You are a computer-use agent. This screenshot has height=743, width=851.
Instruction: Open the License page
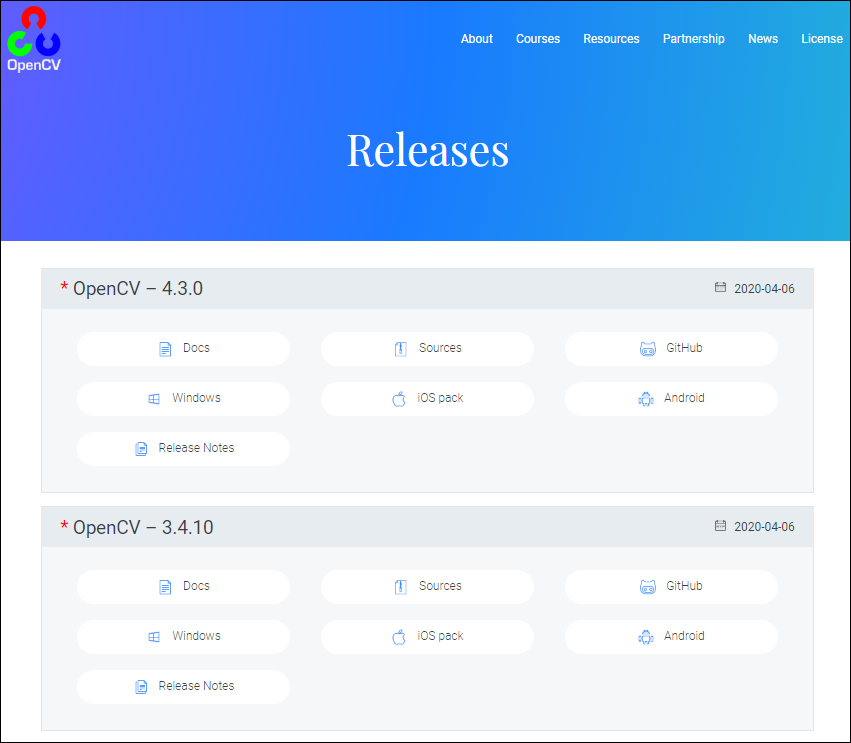(x=822, y=39)
